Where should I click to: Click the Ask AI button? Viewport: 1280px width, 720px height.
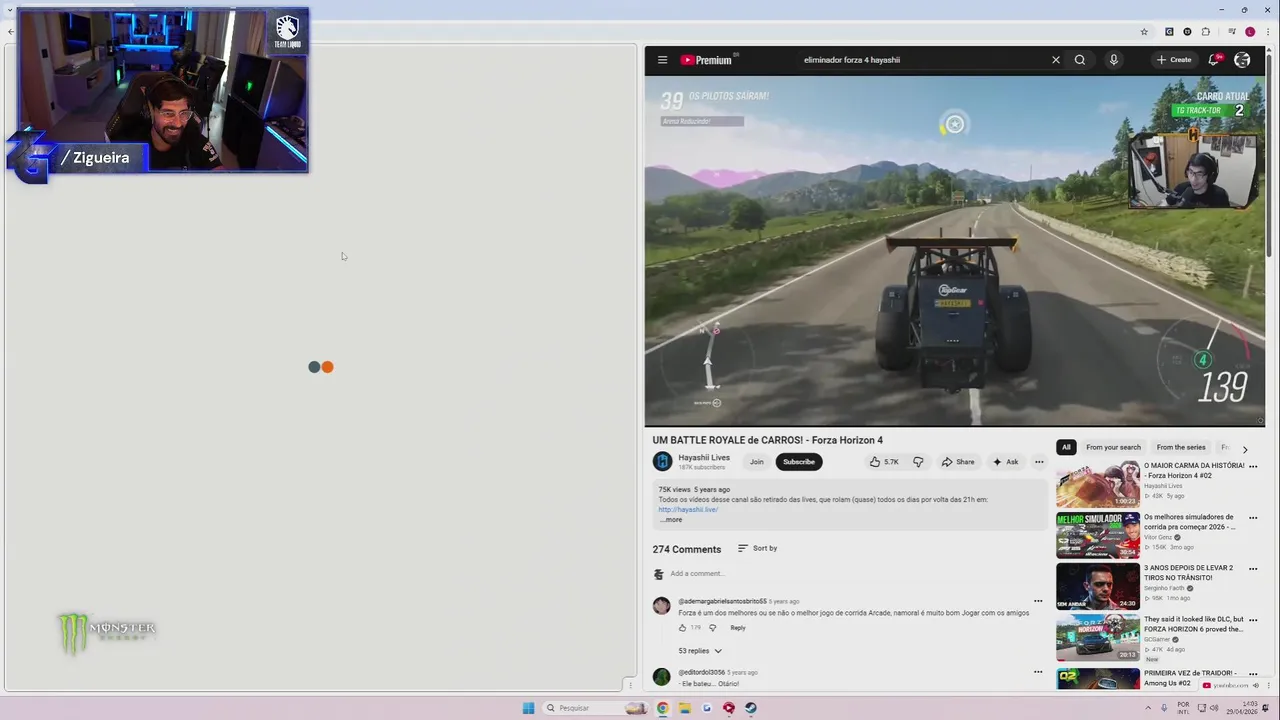(x=1005, y=462)
